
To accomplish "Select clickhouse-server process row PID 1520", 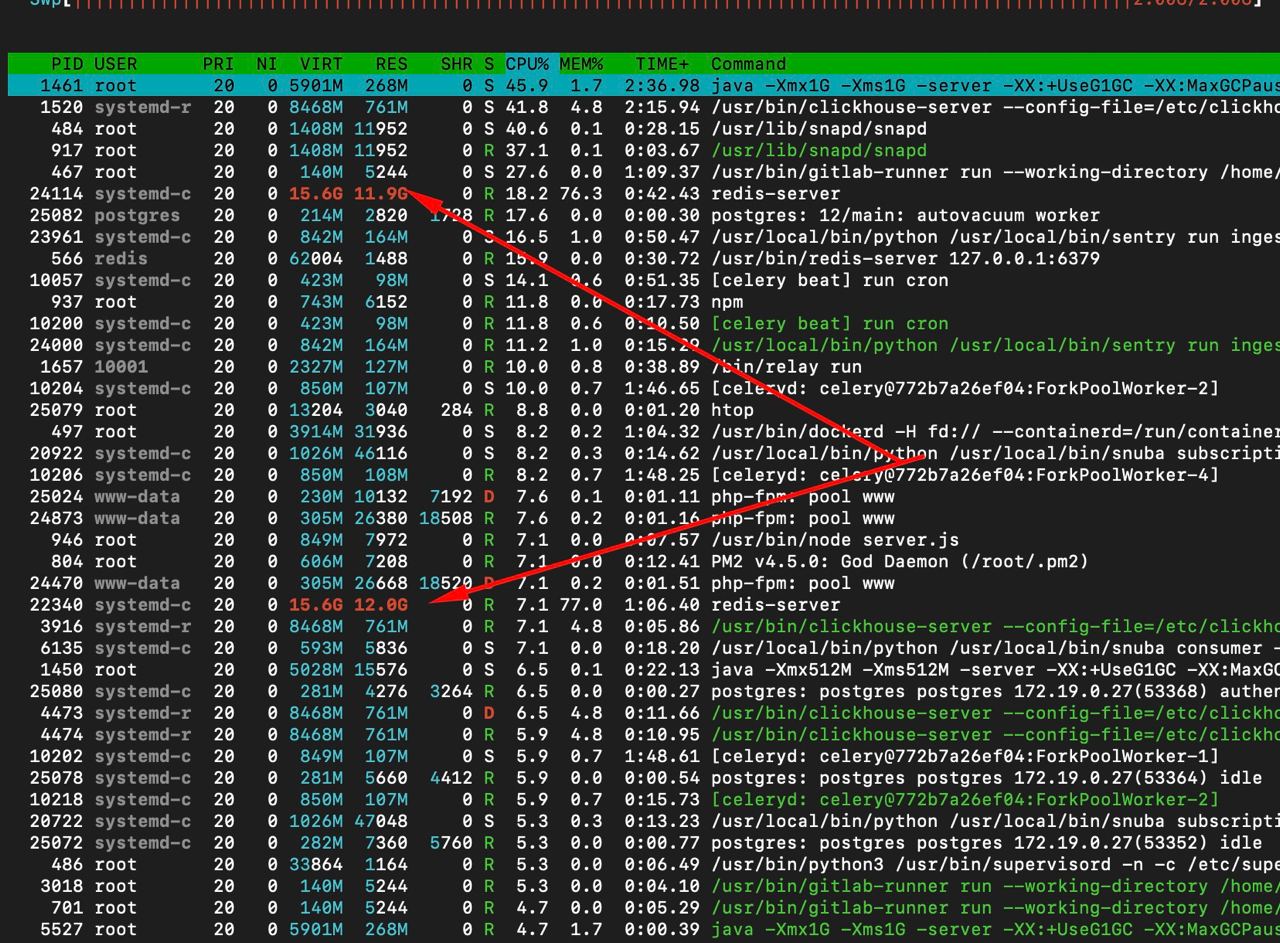I will point(644,107).
